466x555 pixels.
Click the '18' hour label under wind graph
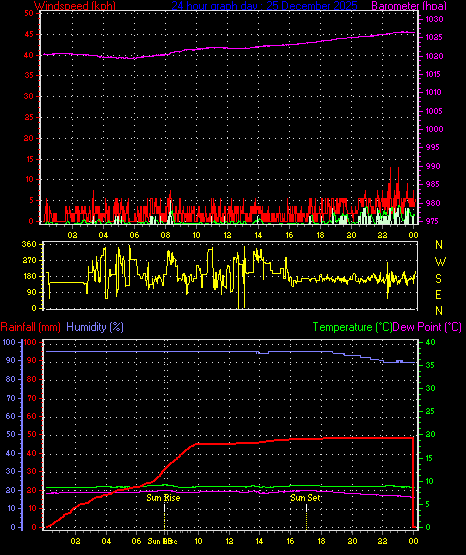pos(320,235)
